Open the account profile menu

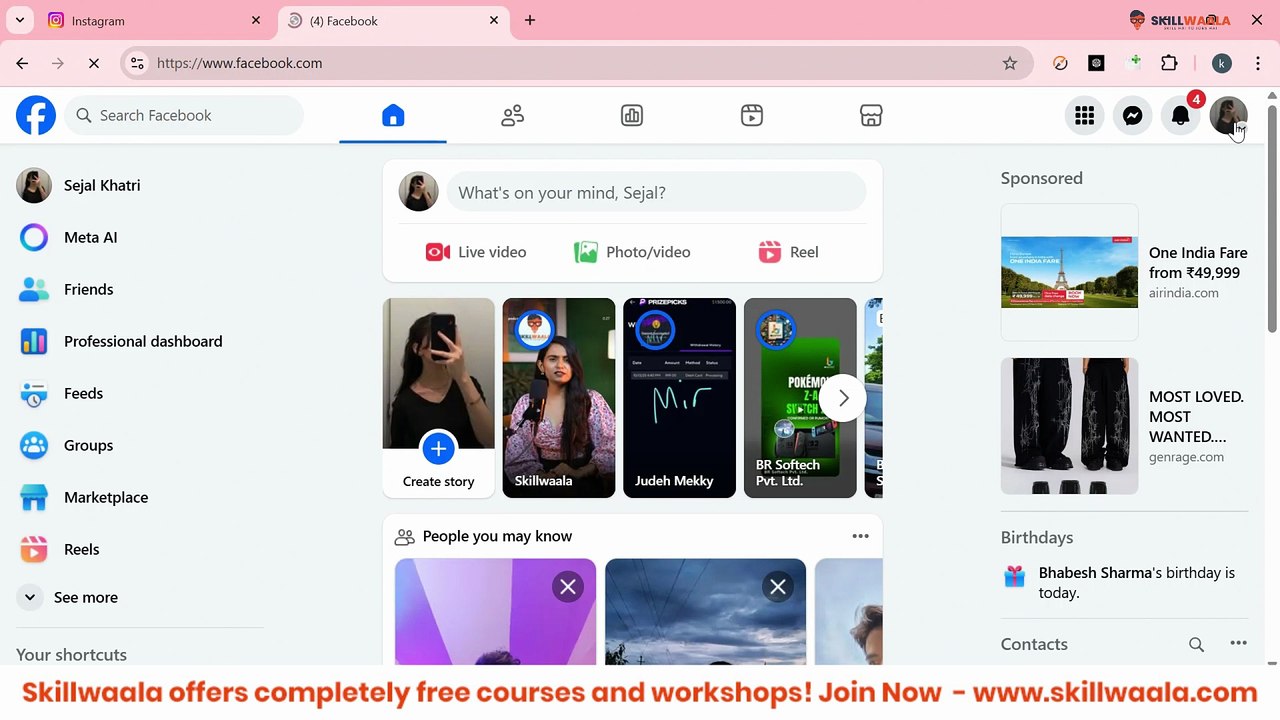(1228, 116)
